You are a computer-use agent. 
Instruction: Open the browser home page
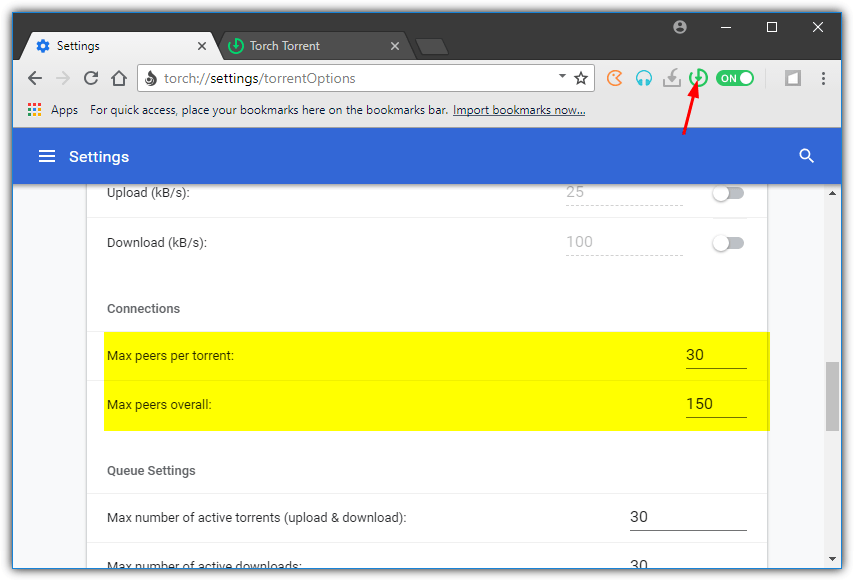point(119,78)
